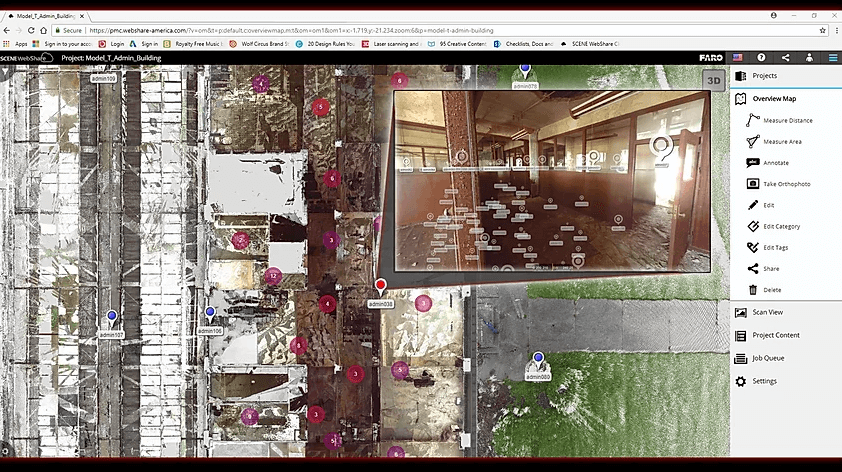Click the large scan pin in preview
Viewport: 842px width, 472px height.
661,147
